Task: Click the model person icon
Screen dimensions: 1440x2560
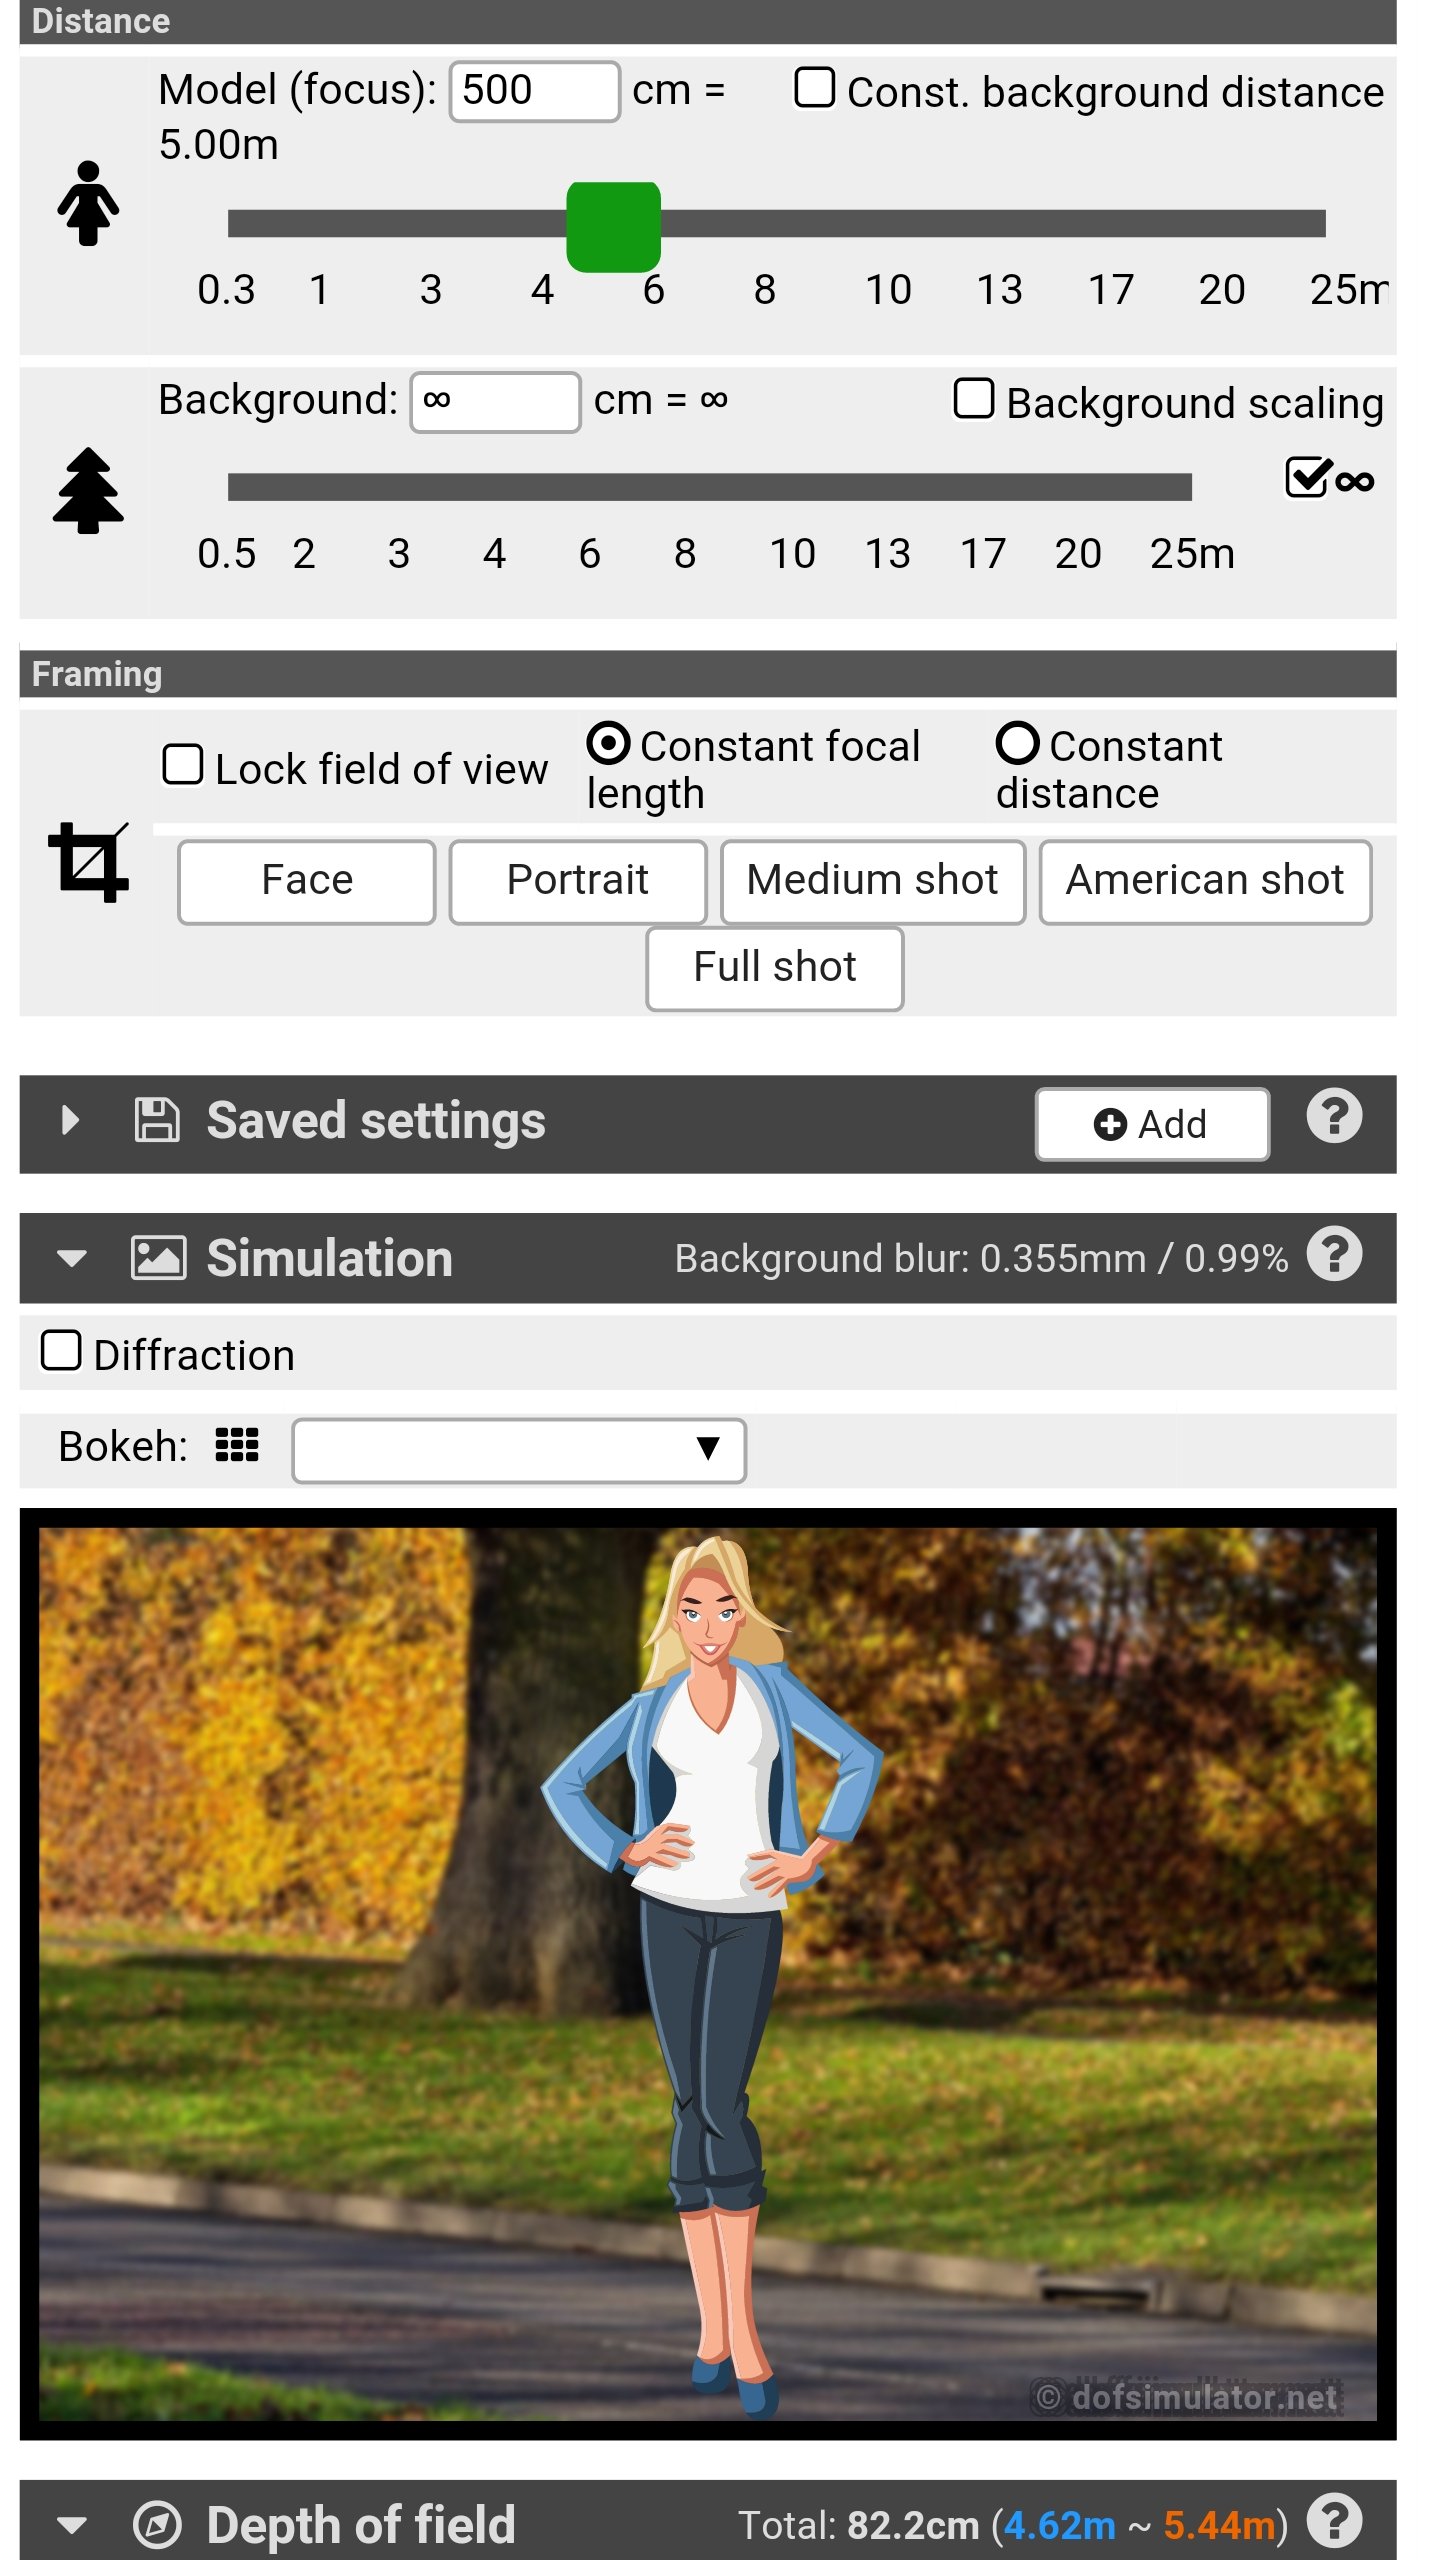Action: [x=88, y=203]
